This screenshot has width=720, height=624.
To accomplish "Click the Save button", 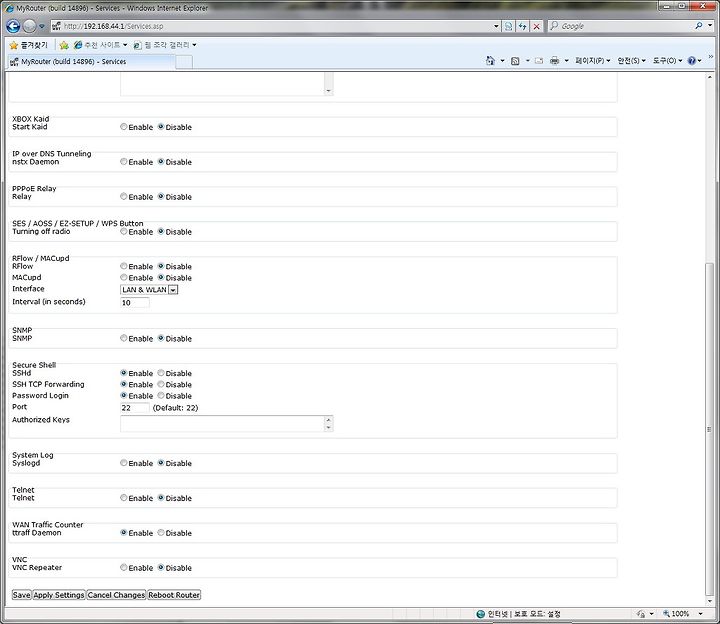I will click(22, 595).
